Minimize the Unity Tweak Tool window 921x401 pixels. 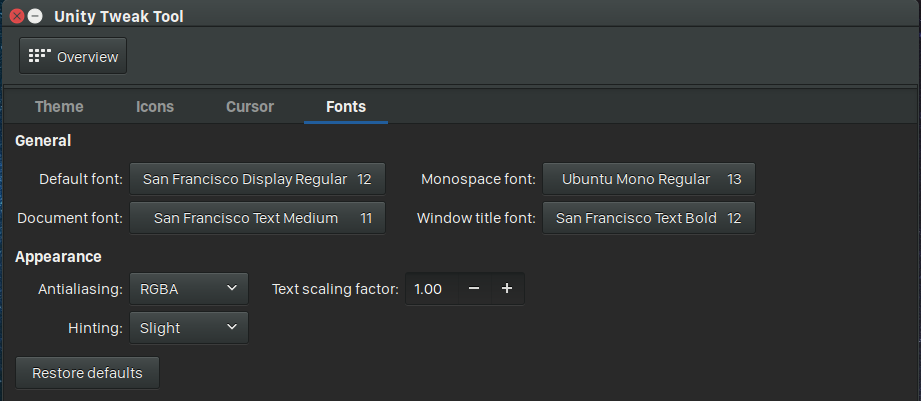click(x=35, y=16)
